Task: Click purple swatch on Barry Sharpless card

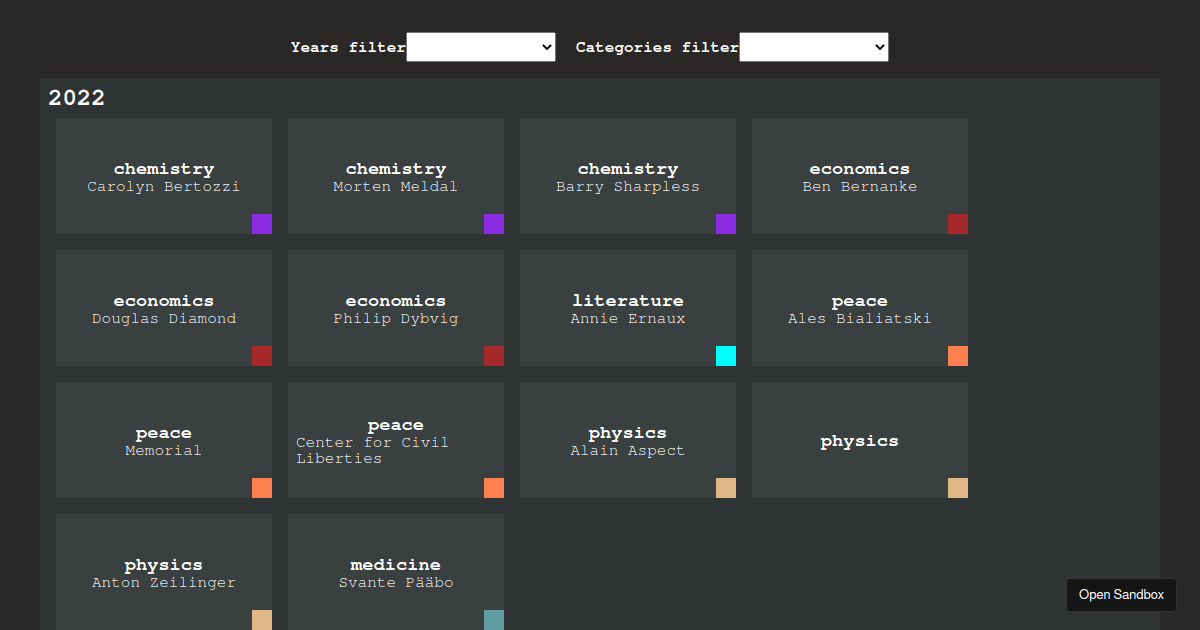Action: point(726,224)
